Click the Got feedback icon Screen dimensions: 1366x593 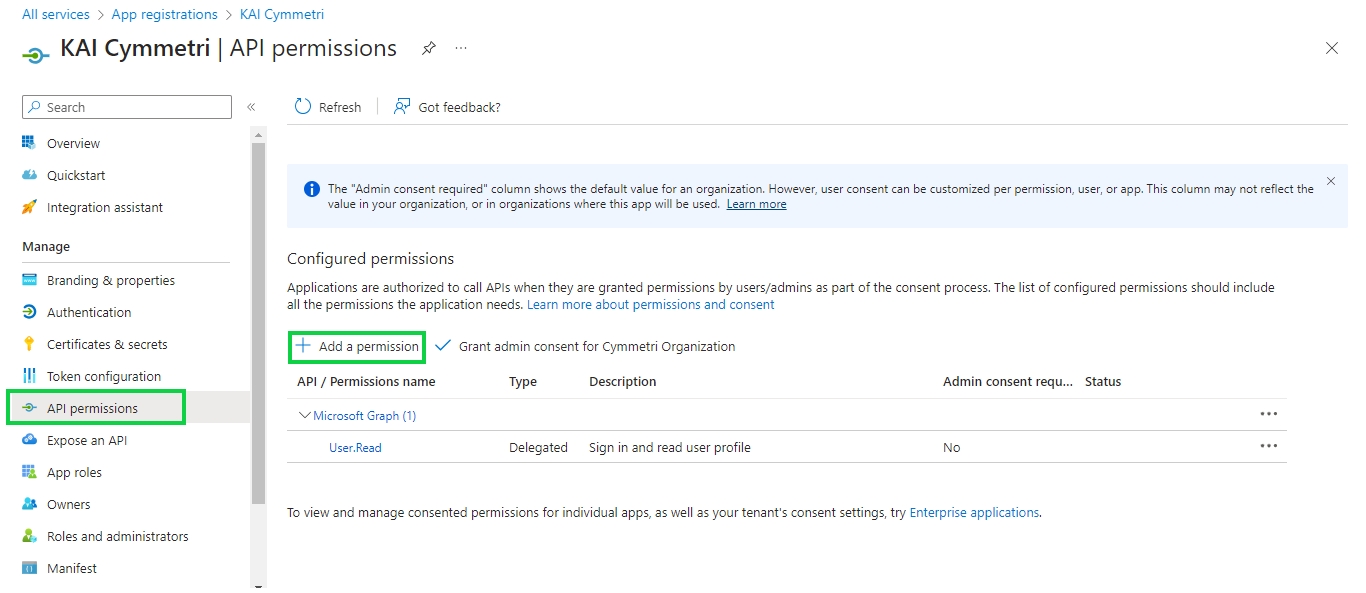tap(402, 107)
